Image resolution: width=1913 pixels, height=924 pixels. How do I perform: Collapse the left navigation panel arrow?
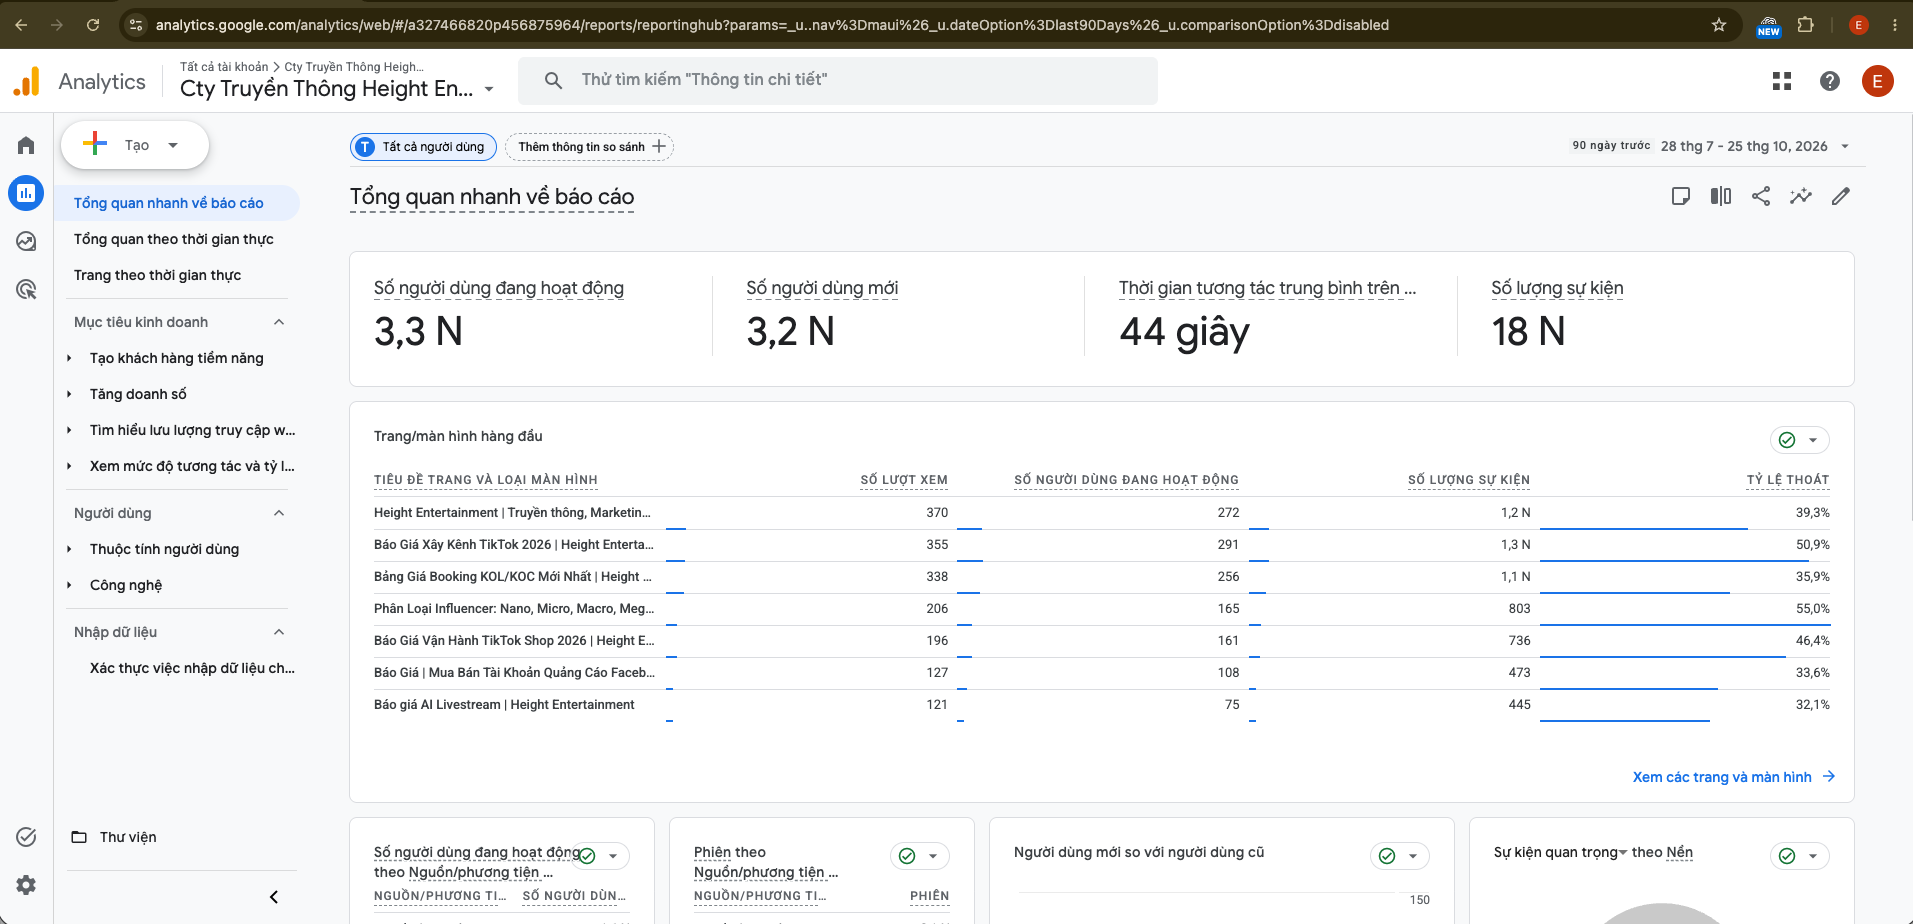(274, 897)
